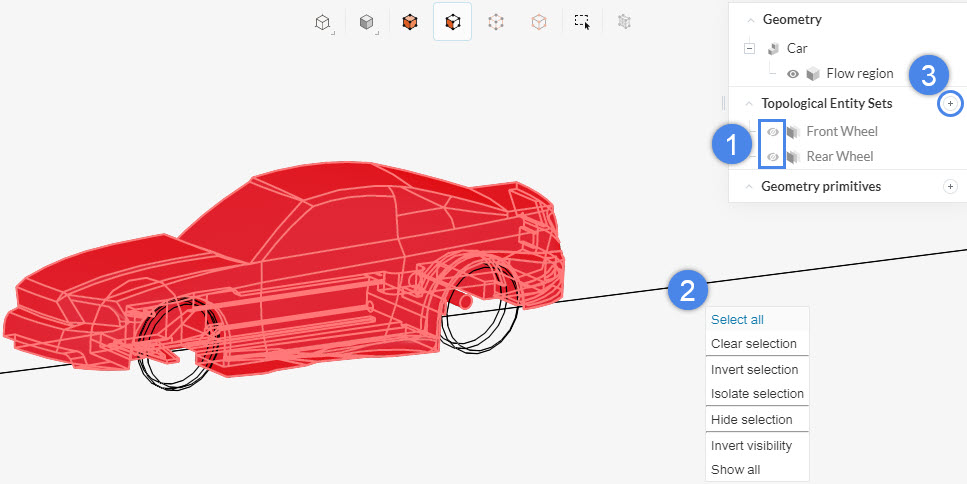Select the Rear Wheel entity set
The image size is (967, 484).
click(x=839, y=157)
